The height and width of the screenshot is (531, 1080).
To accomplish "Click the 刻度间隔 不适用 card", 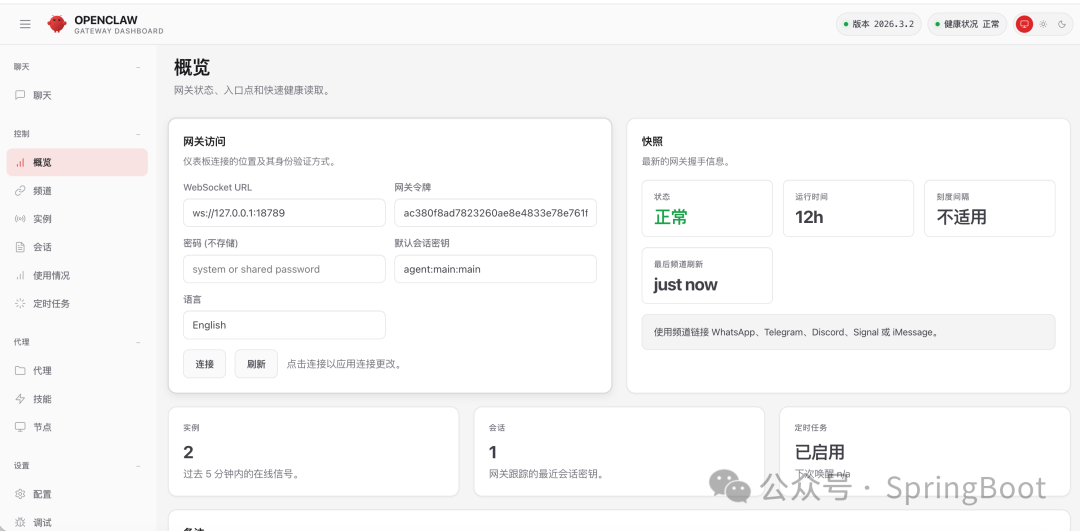I will coord(990,208).
